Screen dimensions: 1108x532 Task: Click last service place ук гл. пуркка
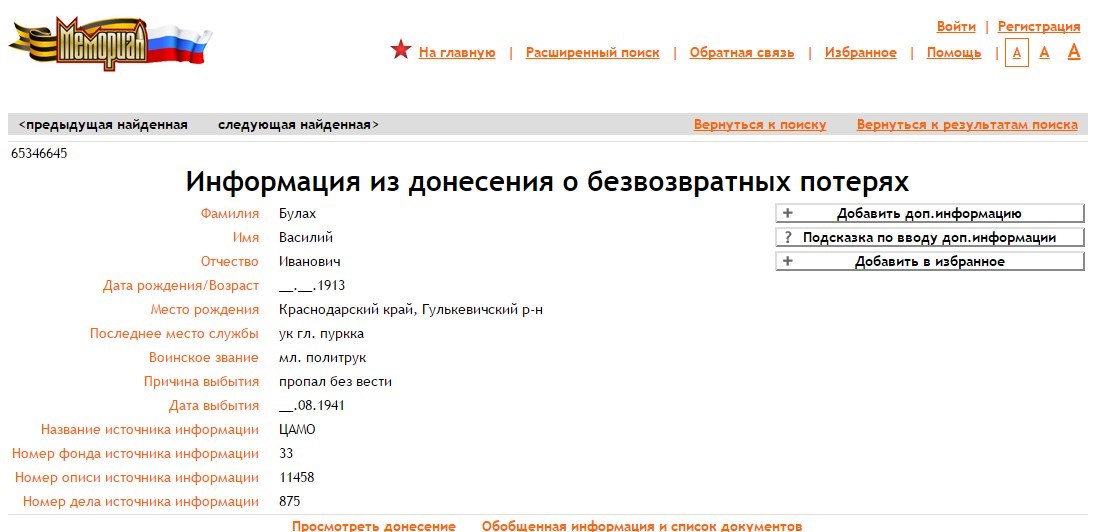tap(322, 333)
